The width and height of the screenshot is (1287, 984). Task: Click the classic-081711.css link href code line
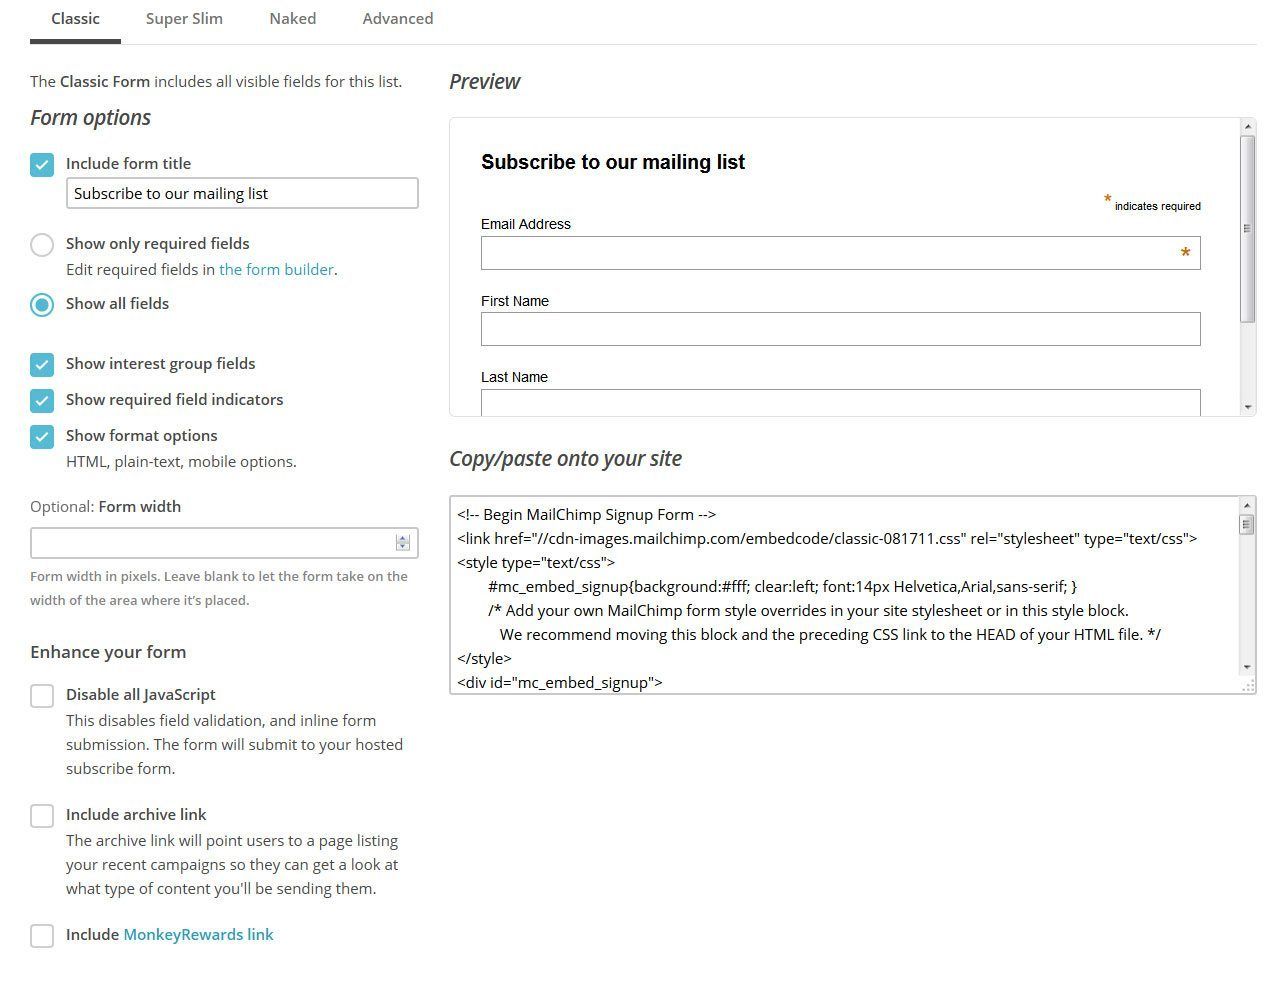(827, 538)
